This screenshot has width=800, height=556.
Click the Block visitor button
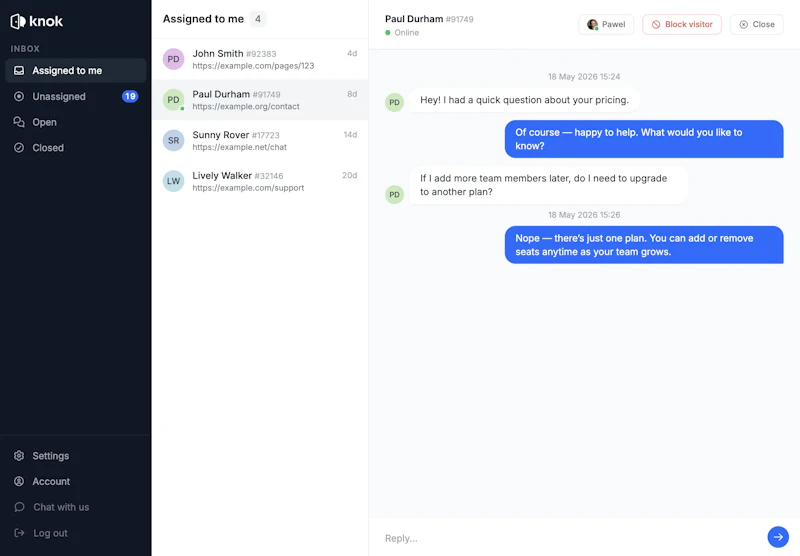tap(682, 24)
